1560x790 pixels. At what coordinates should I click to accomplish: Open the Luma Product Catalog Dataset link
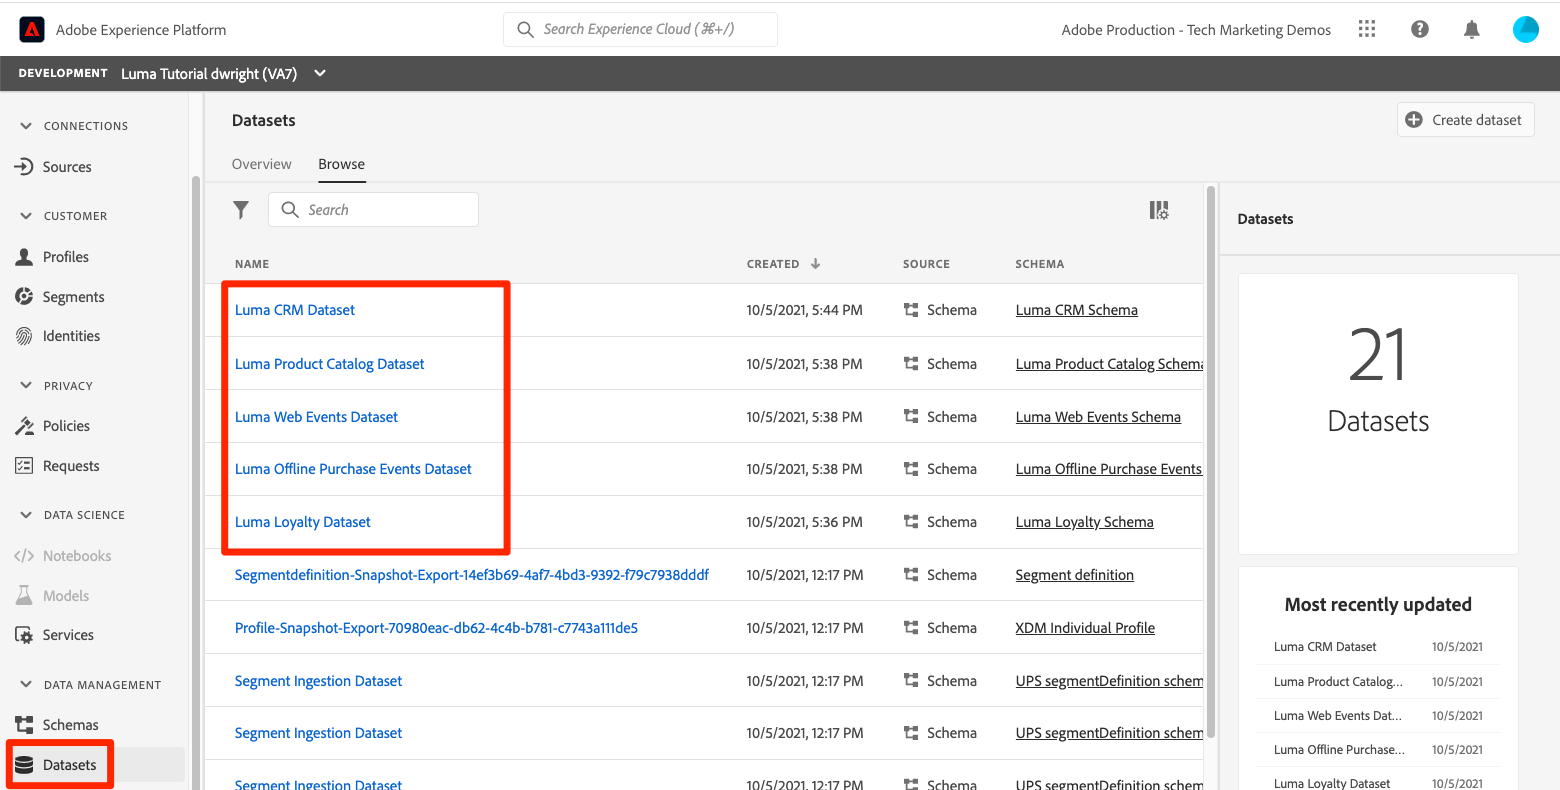(330, 364)
